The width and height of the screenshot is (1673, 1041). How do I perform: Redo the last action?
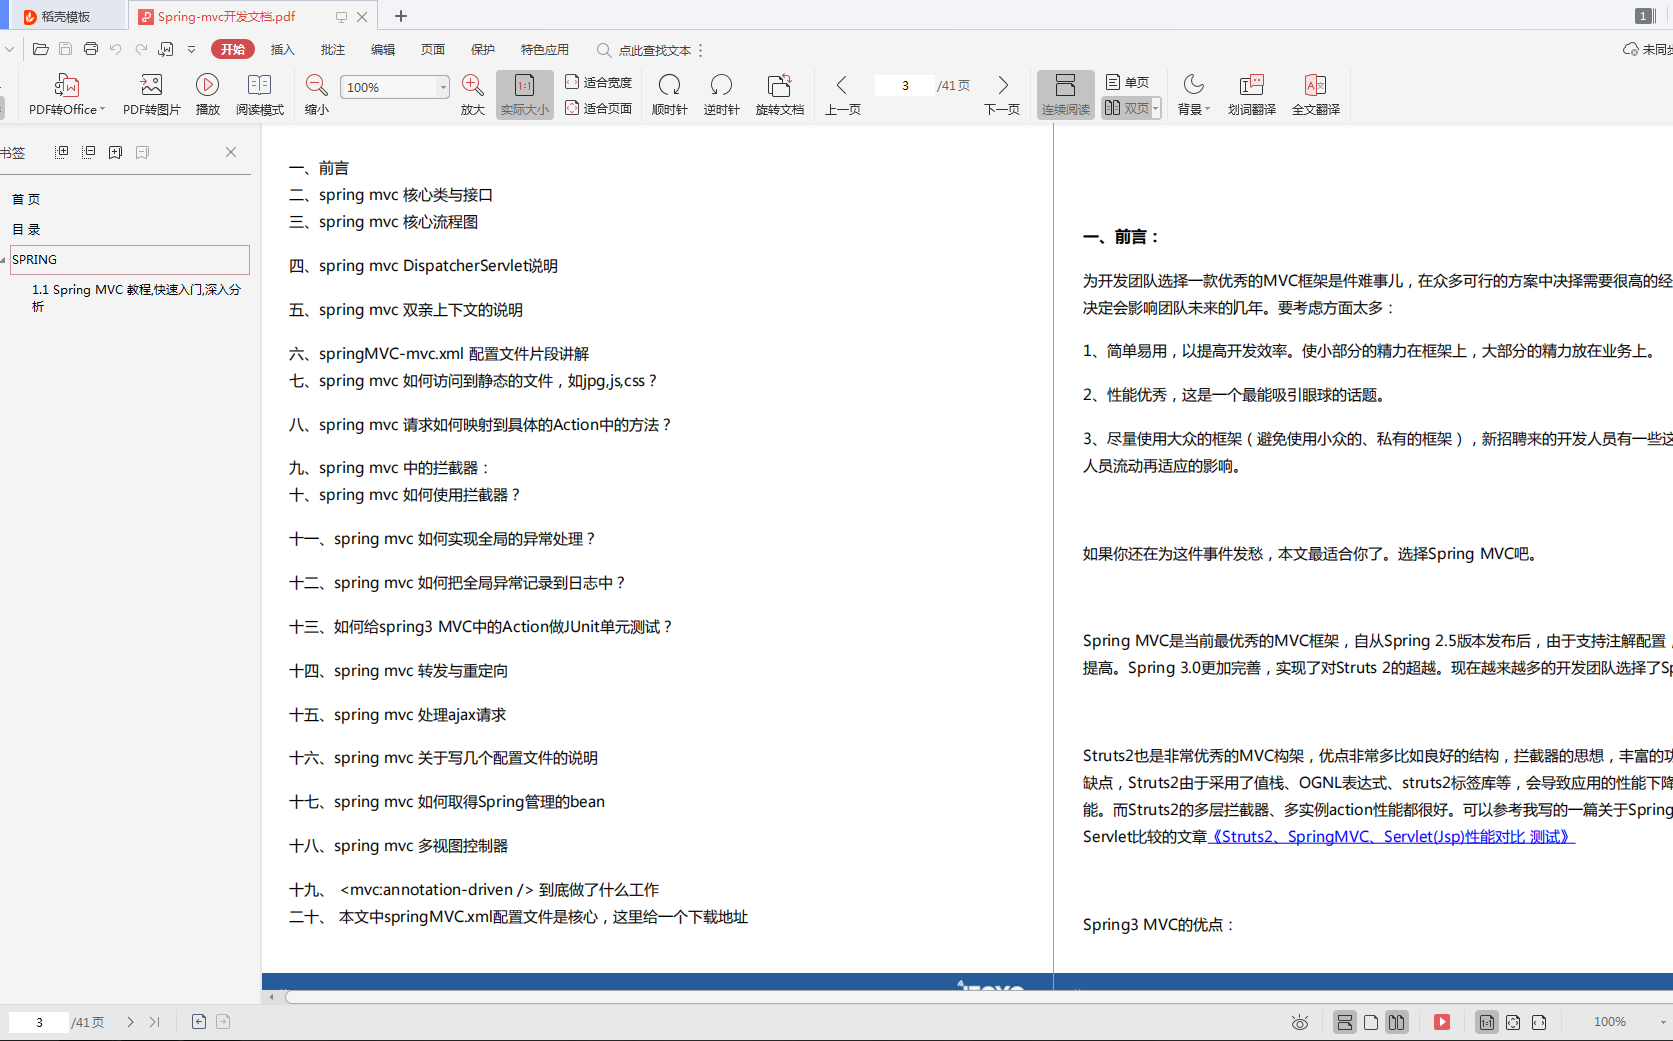tap(141, 49)
